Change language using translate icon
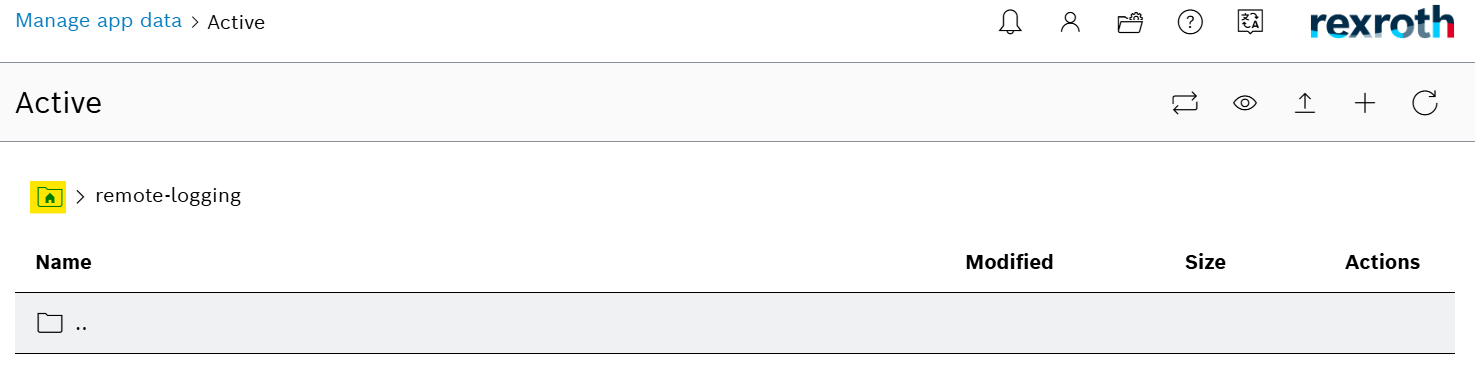Screen dimensions: 1475x385 [x=1250, y=23]
